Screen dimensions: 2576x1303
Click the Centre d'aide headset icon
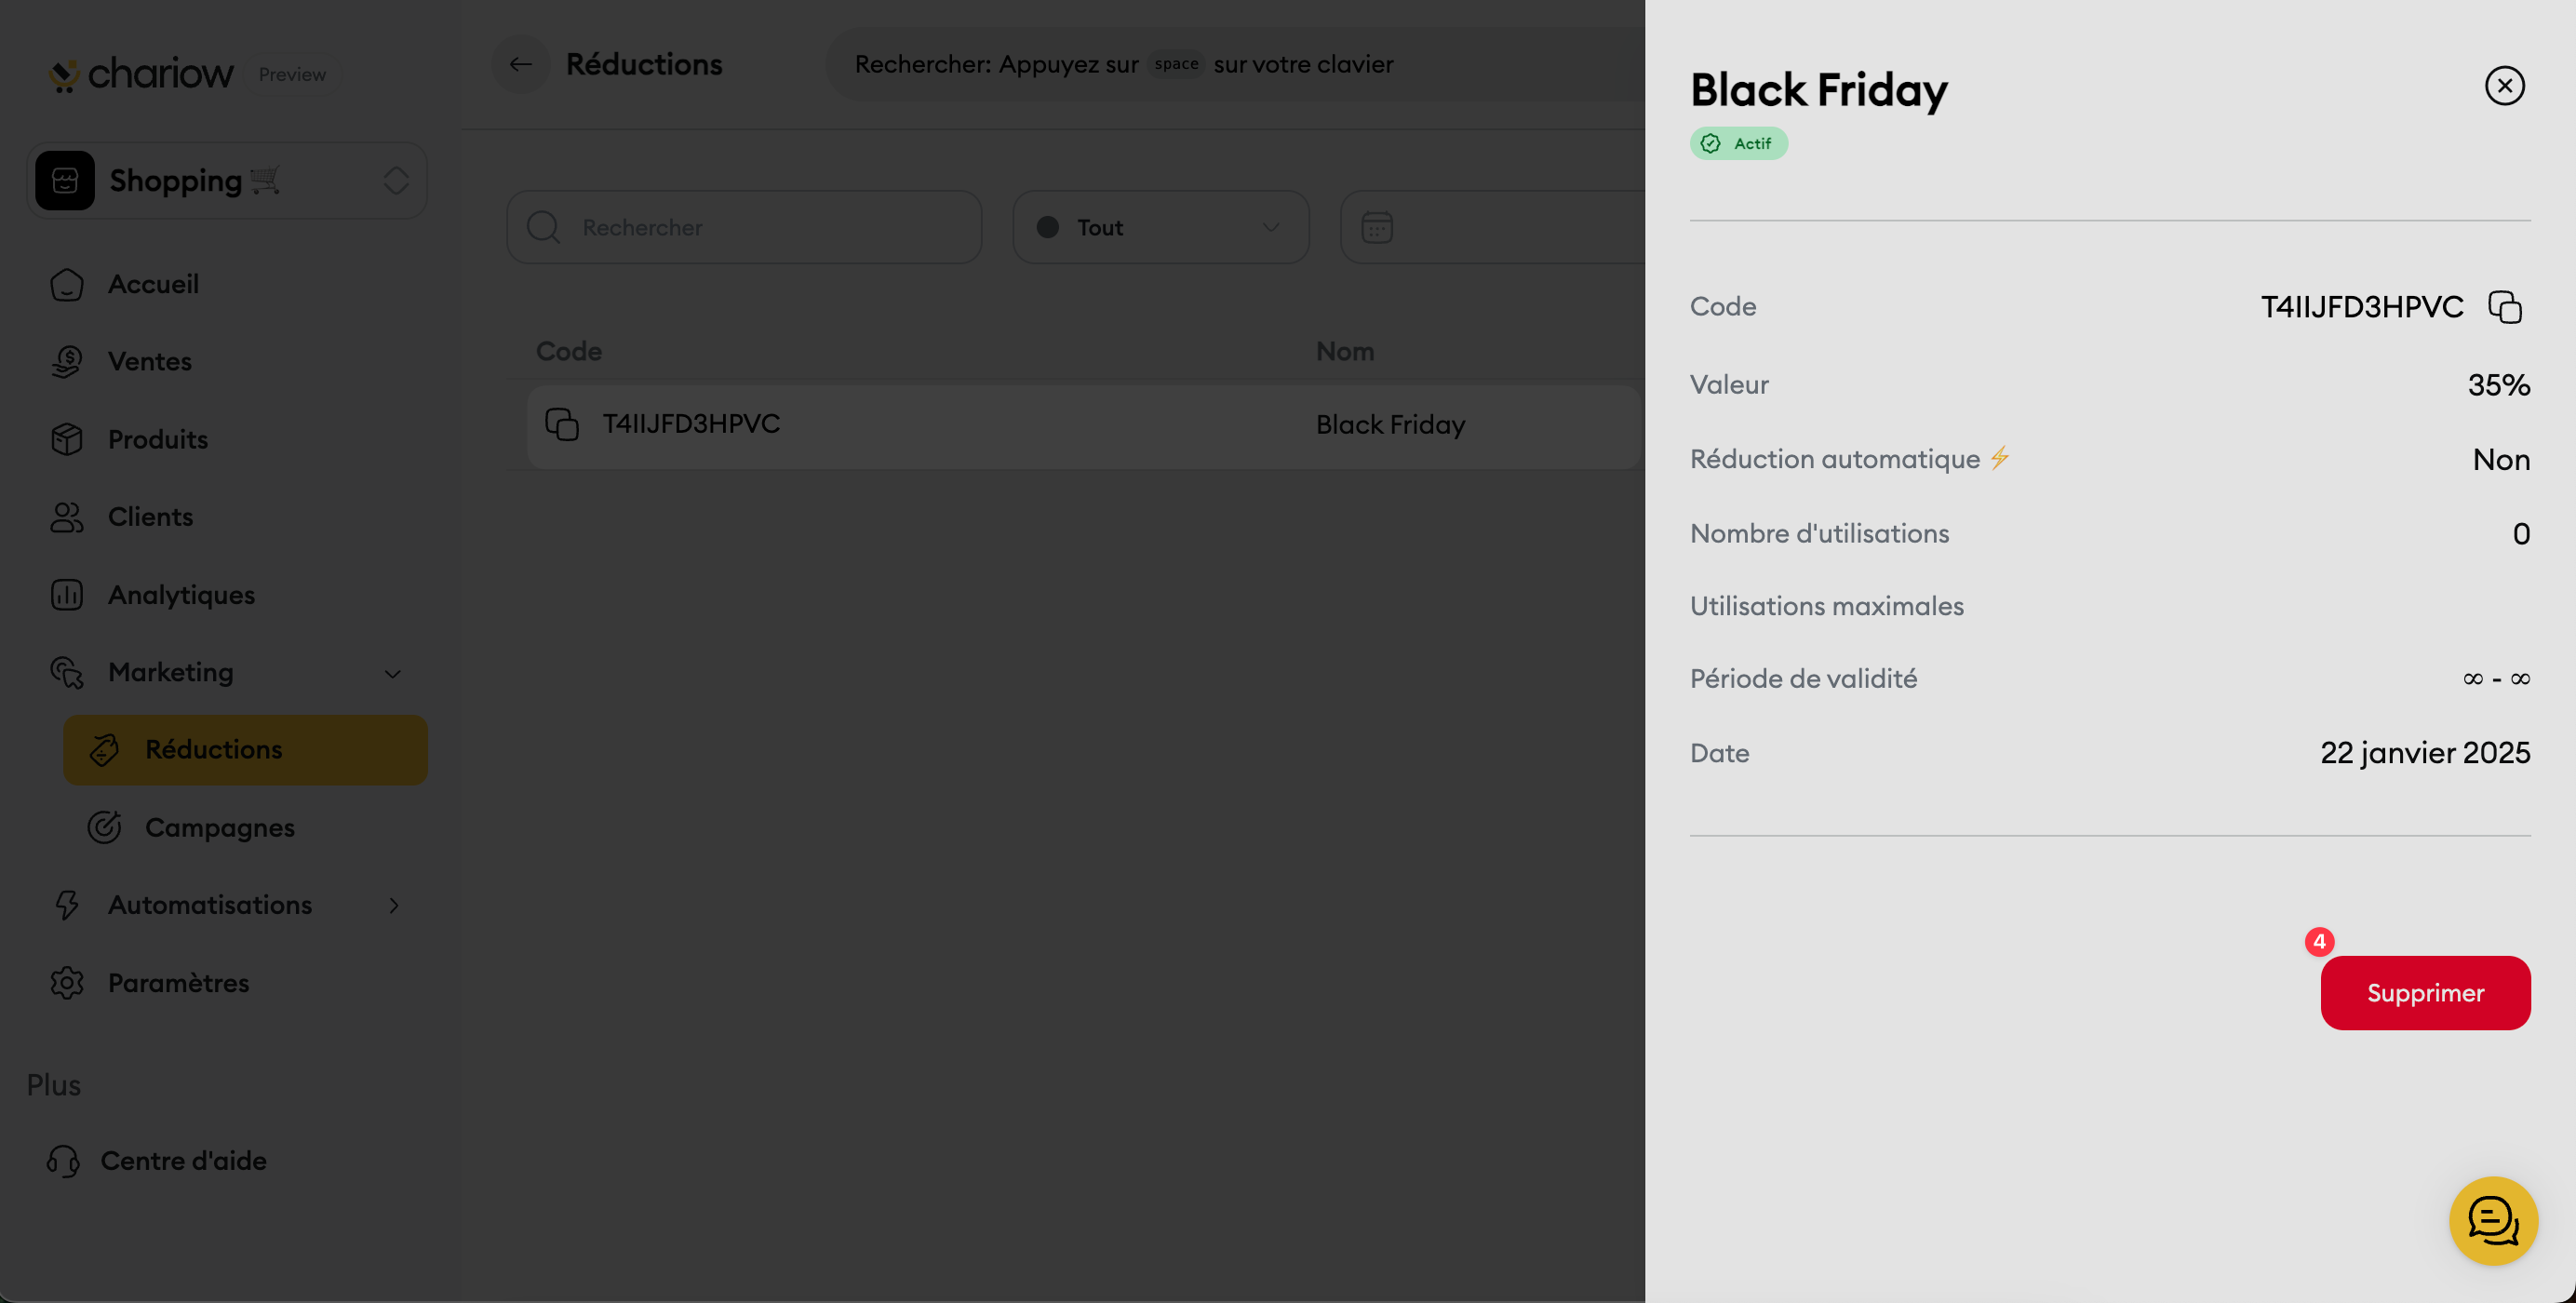tap(63, 1161)
